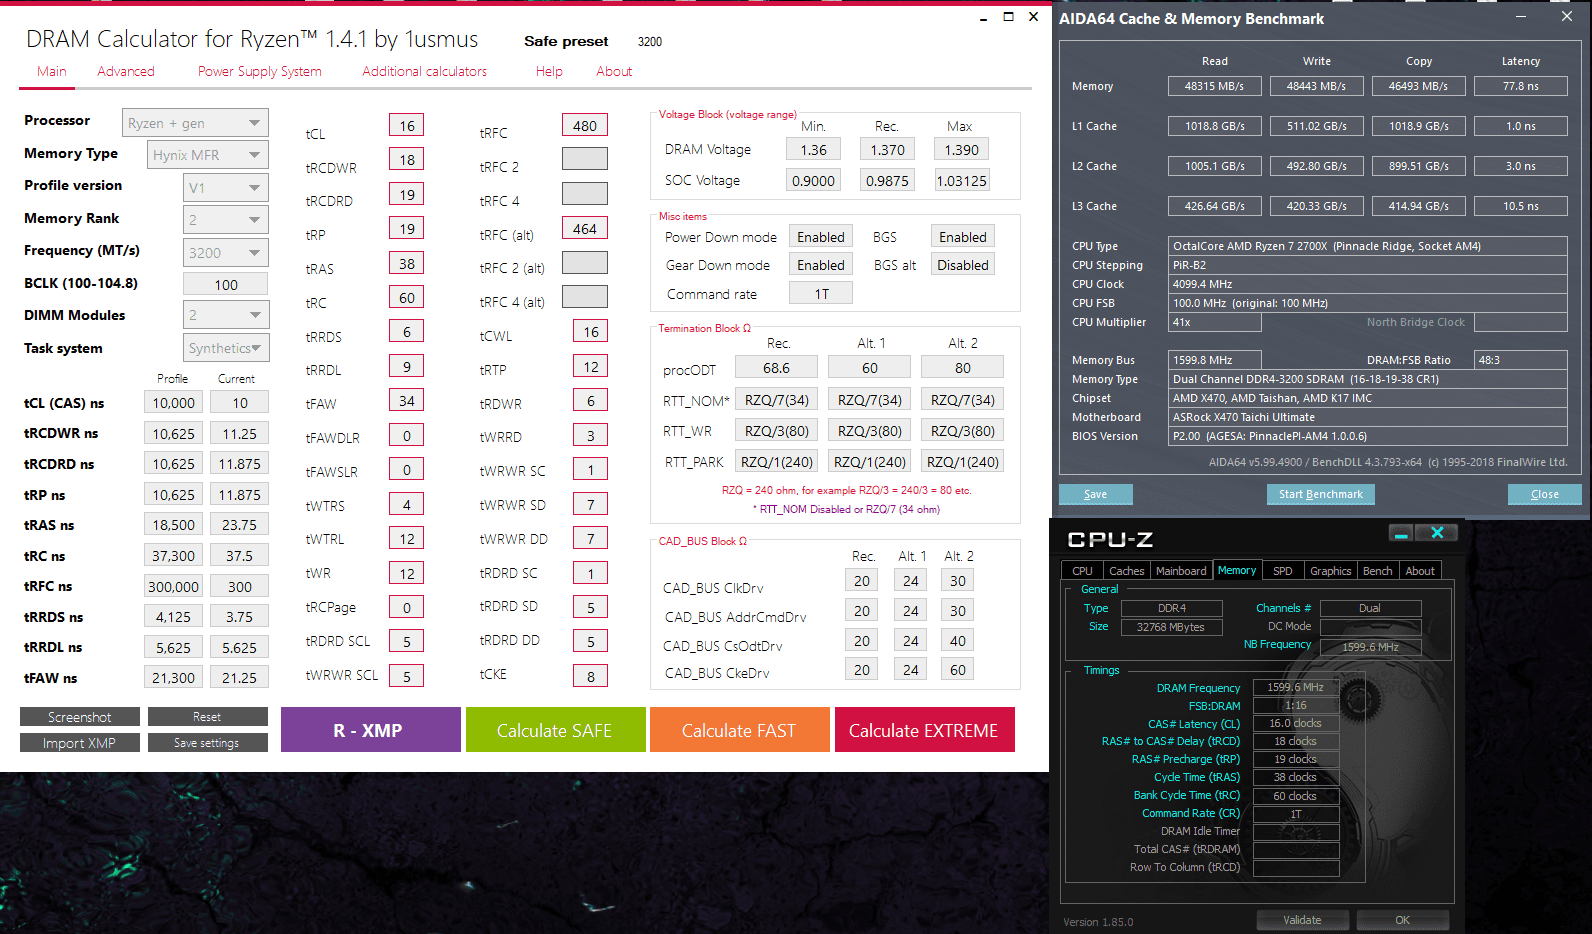1592x934 pixels.
Task: Click the tCKE value field showing 8
Action: (591, 676)
